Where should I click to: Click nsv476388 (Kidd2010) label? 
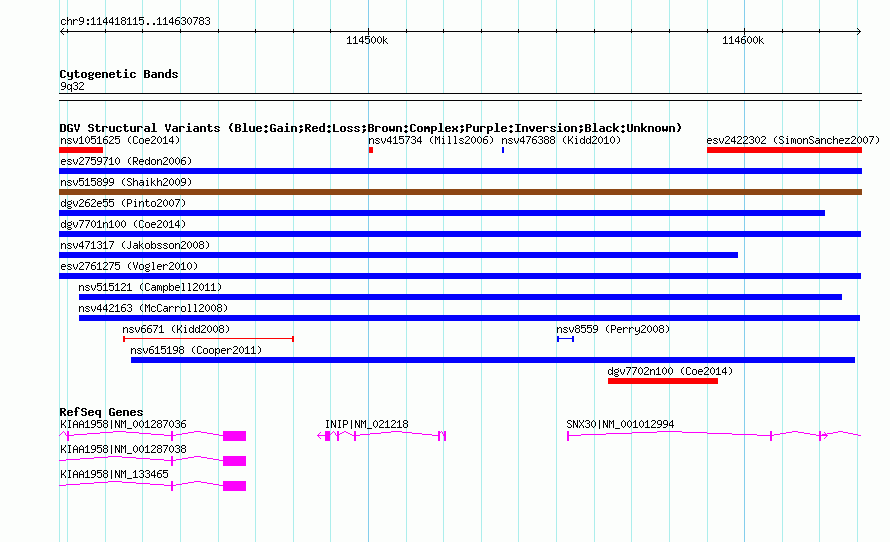pos(561,140)
